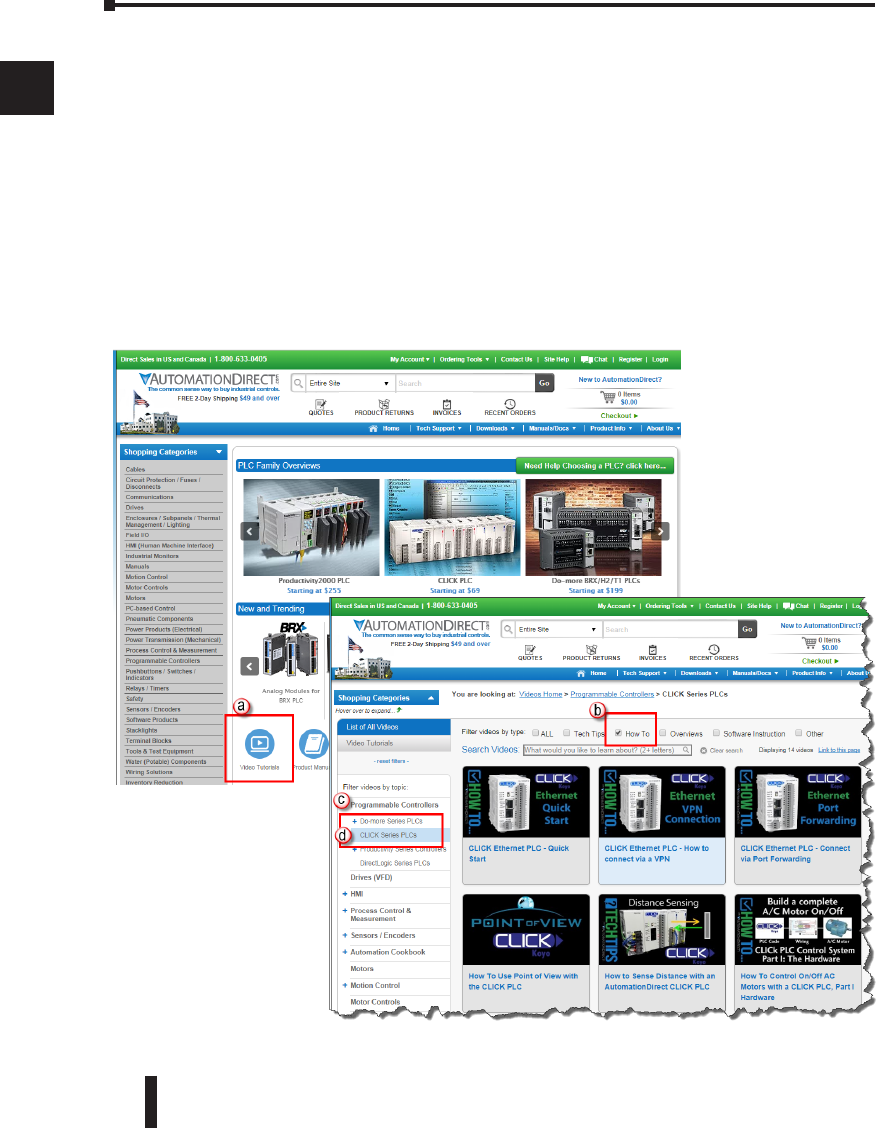Click Videos Home breadcrumb link
884x1128 pixels.
point(541,694)
